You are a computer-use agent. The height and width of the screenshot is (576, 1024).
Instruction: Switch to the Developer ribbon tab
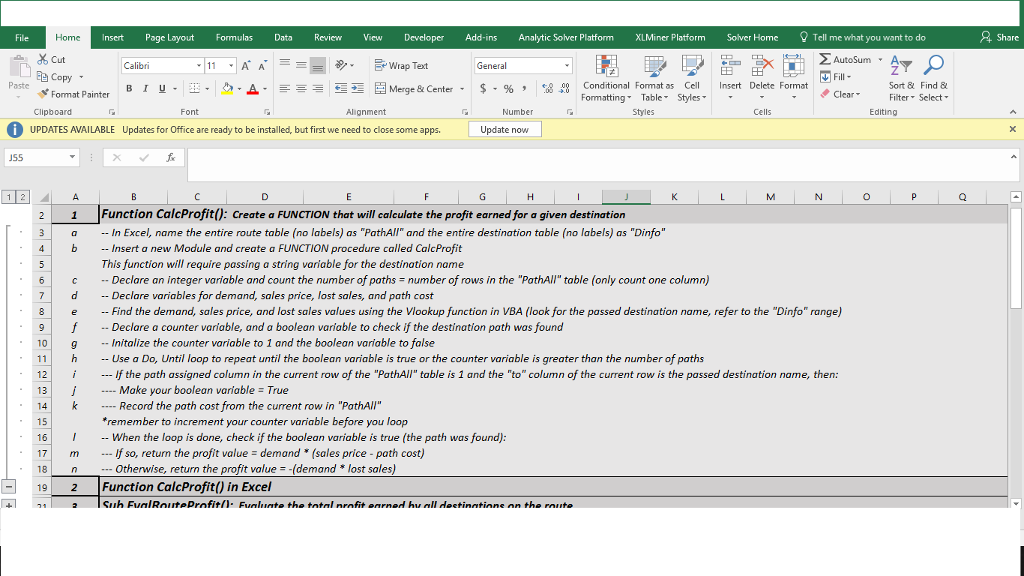tap(423, 37)
